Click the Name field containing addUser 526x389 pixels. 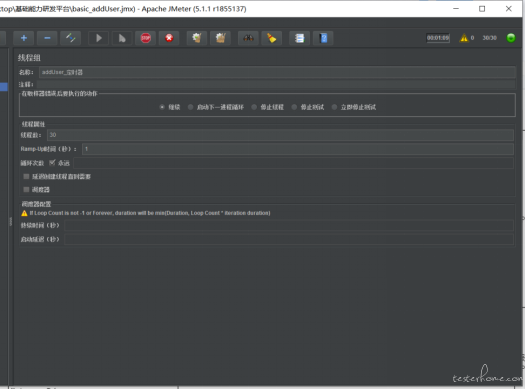(x=277, y=72)
